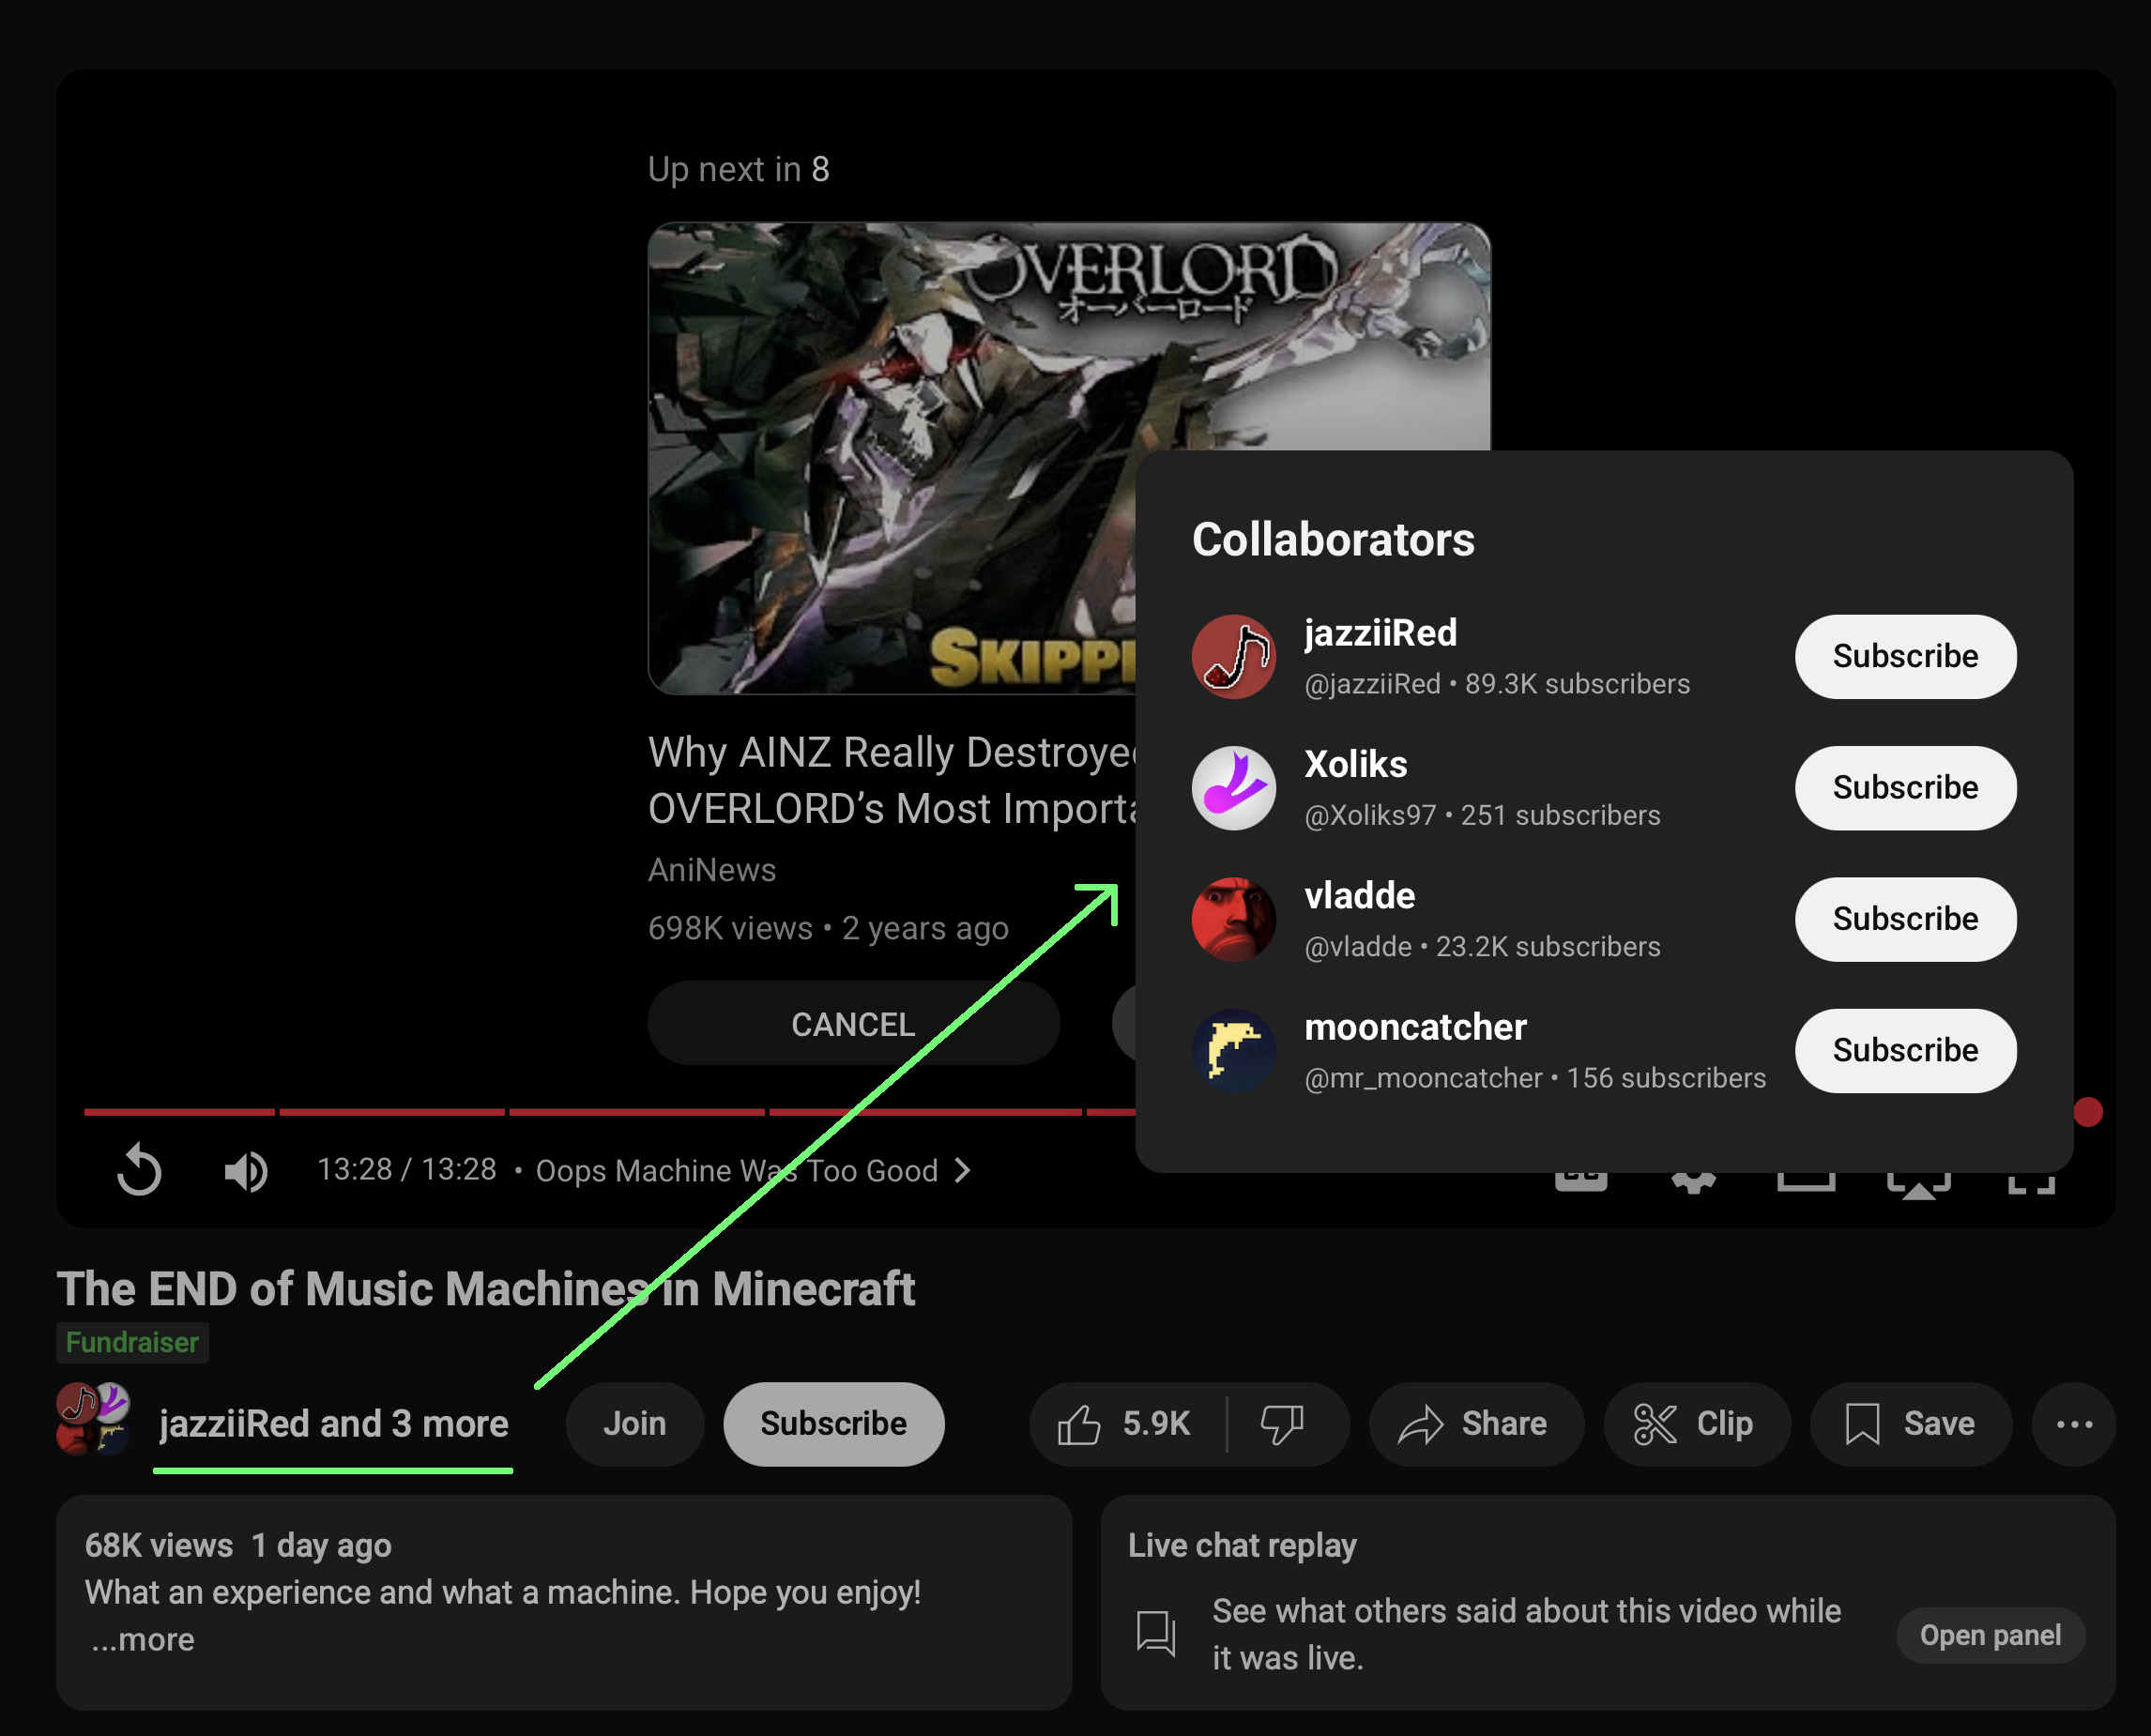2151x1736 pixels.
Task: Click the Clip scissors button
Action: [1696, 1424]
